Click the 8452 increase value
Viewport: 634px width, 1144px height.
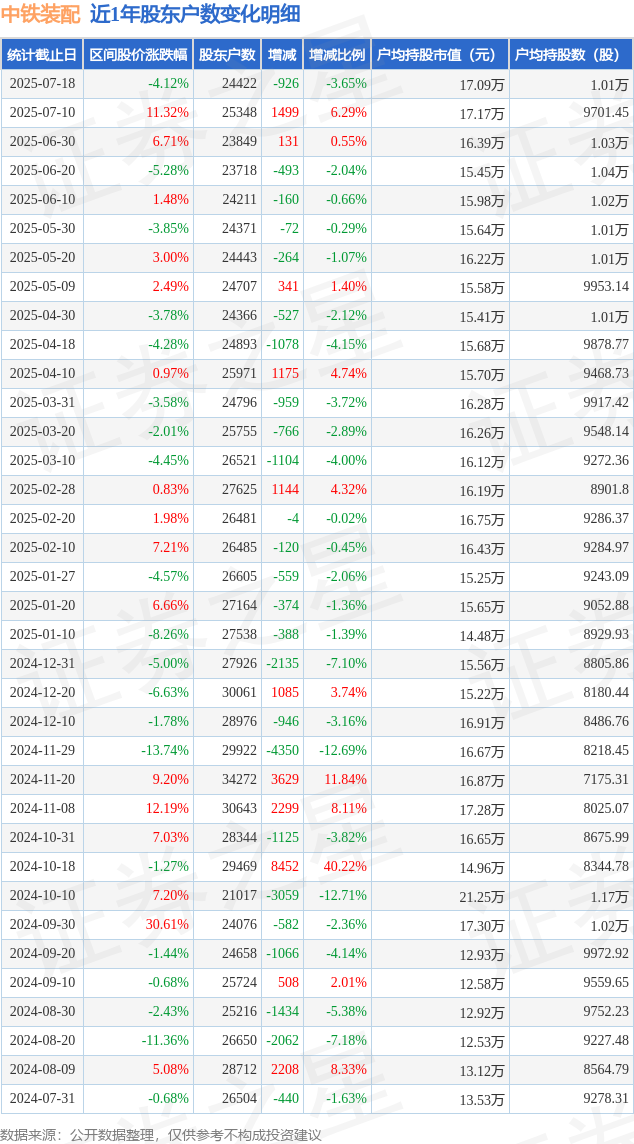(x=285, y=866)
